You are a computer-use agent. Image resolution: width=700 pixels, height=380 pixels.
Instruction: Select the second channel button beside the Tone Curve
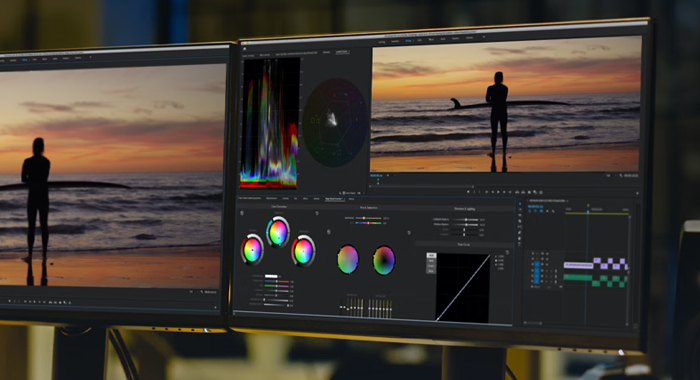(431, 260)
